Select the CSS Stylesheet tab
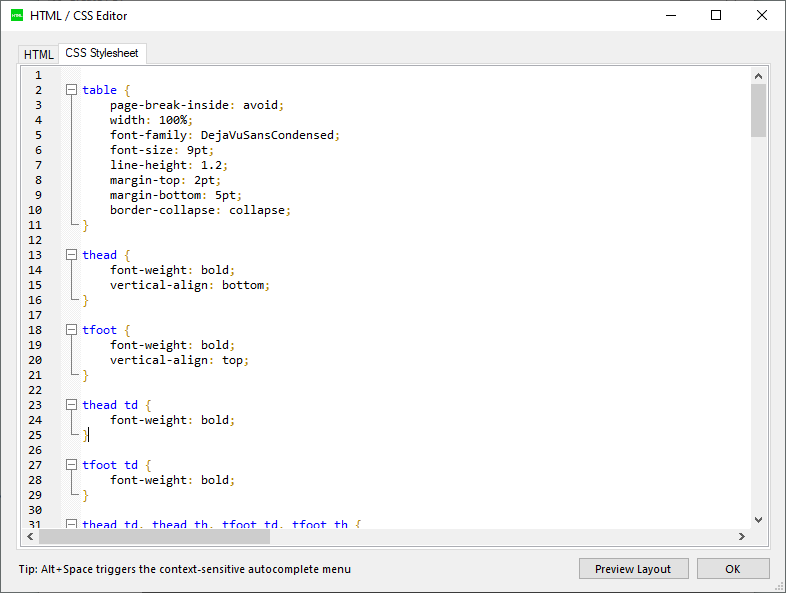 click(x=102, y=53)
